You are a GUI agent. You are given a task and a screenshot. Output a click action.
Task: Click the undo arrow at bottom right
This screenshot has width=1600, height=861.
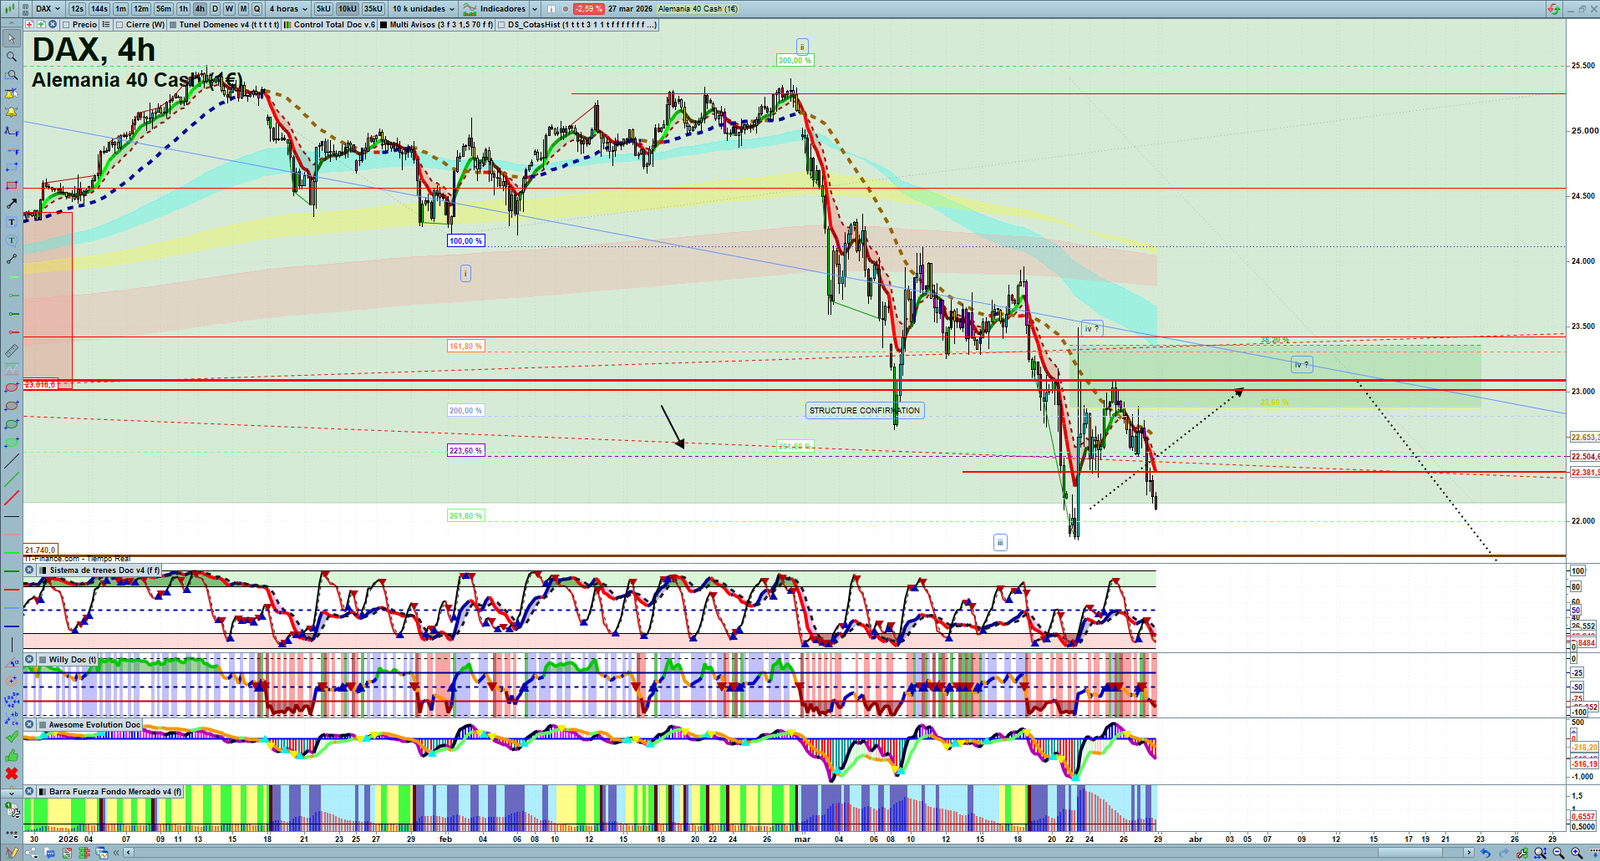[1486, 853]
